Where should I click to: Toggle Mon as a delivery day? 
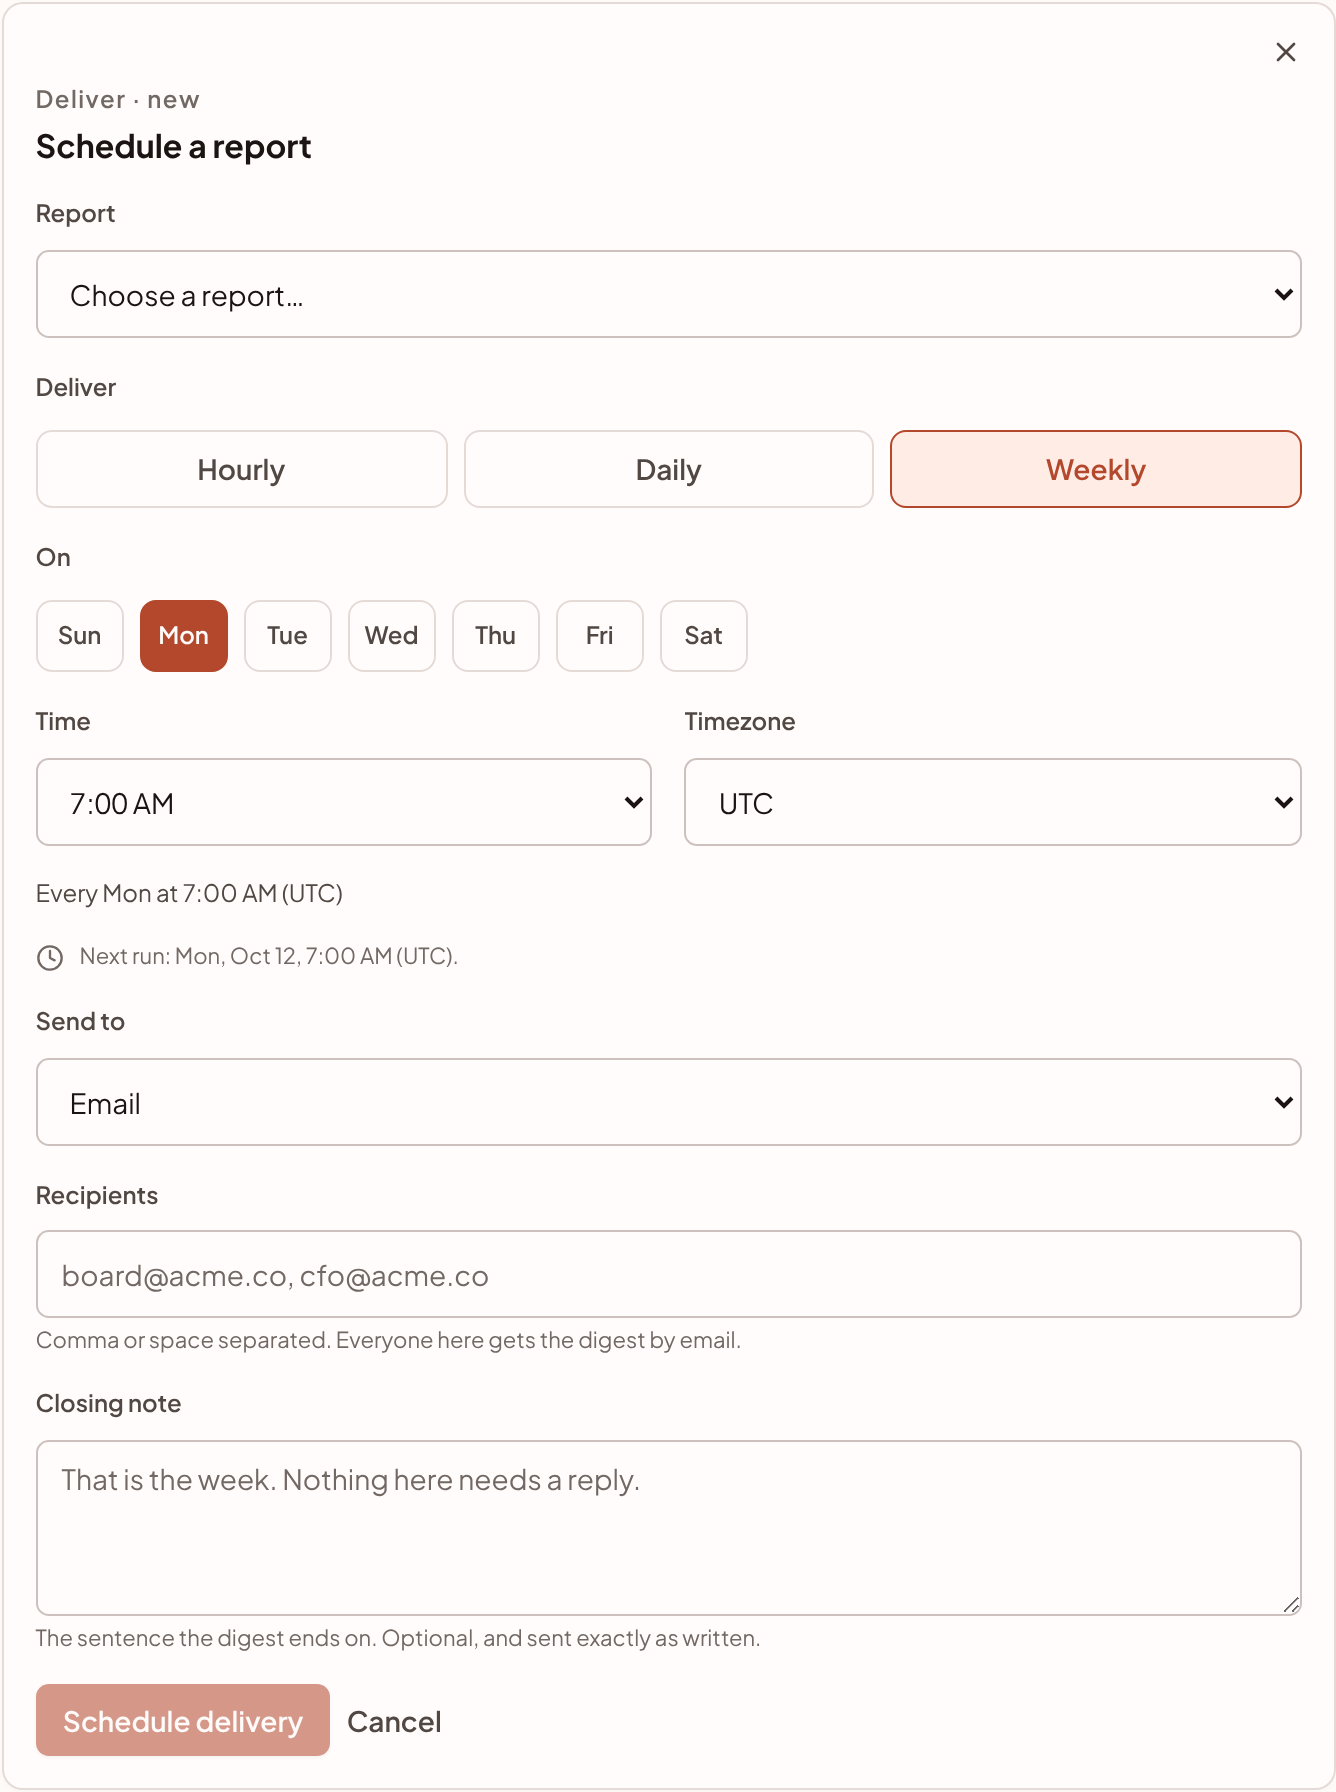[x=184, y=636]
